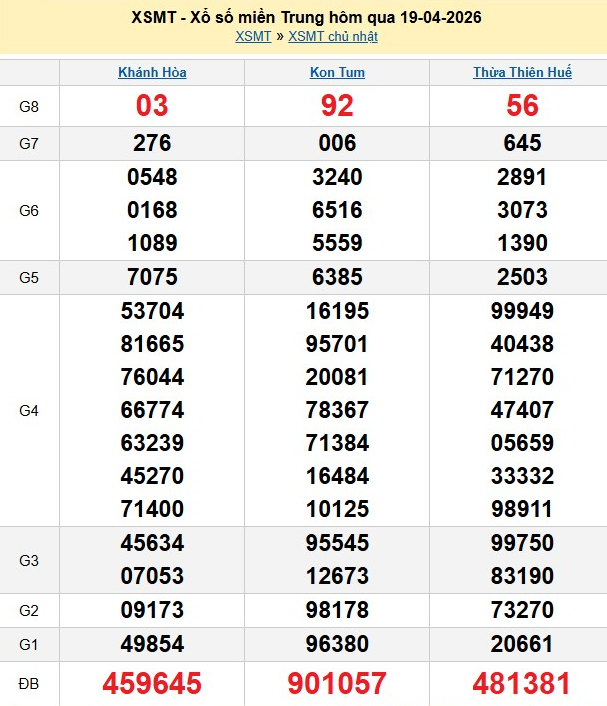Click the G4 row label
The width and height of the screenshot is (607, 706).
[x=29, y=410]
